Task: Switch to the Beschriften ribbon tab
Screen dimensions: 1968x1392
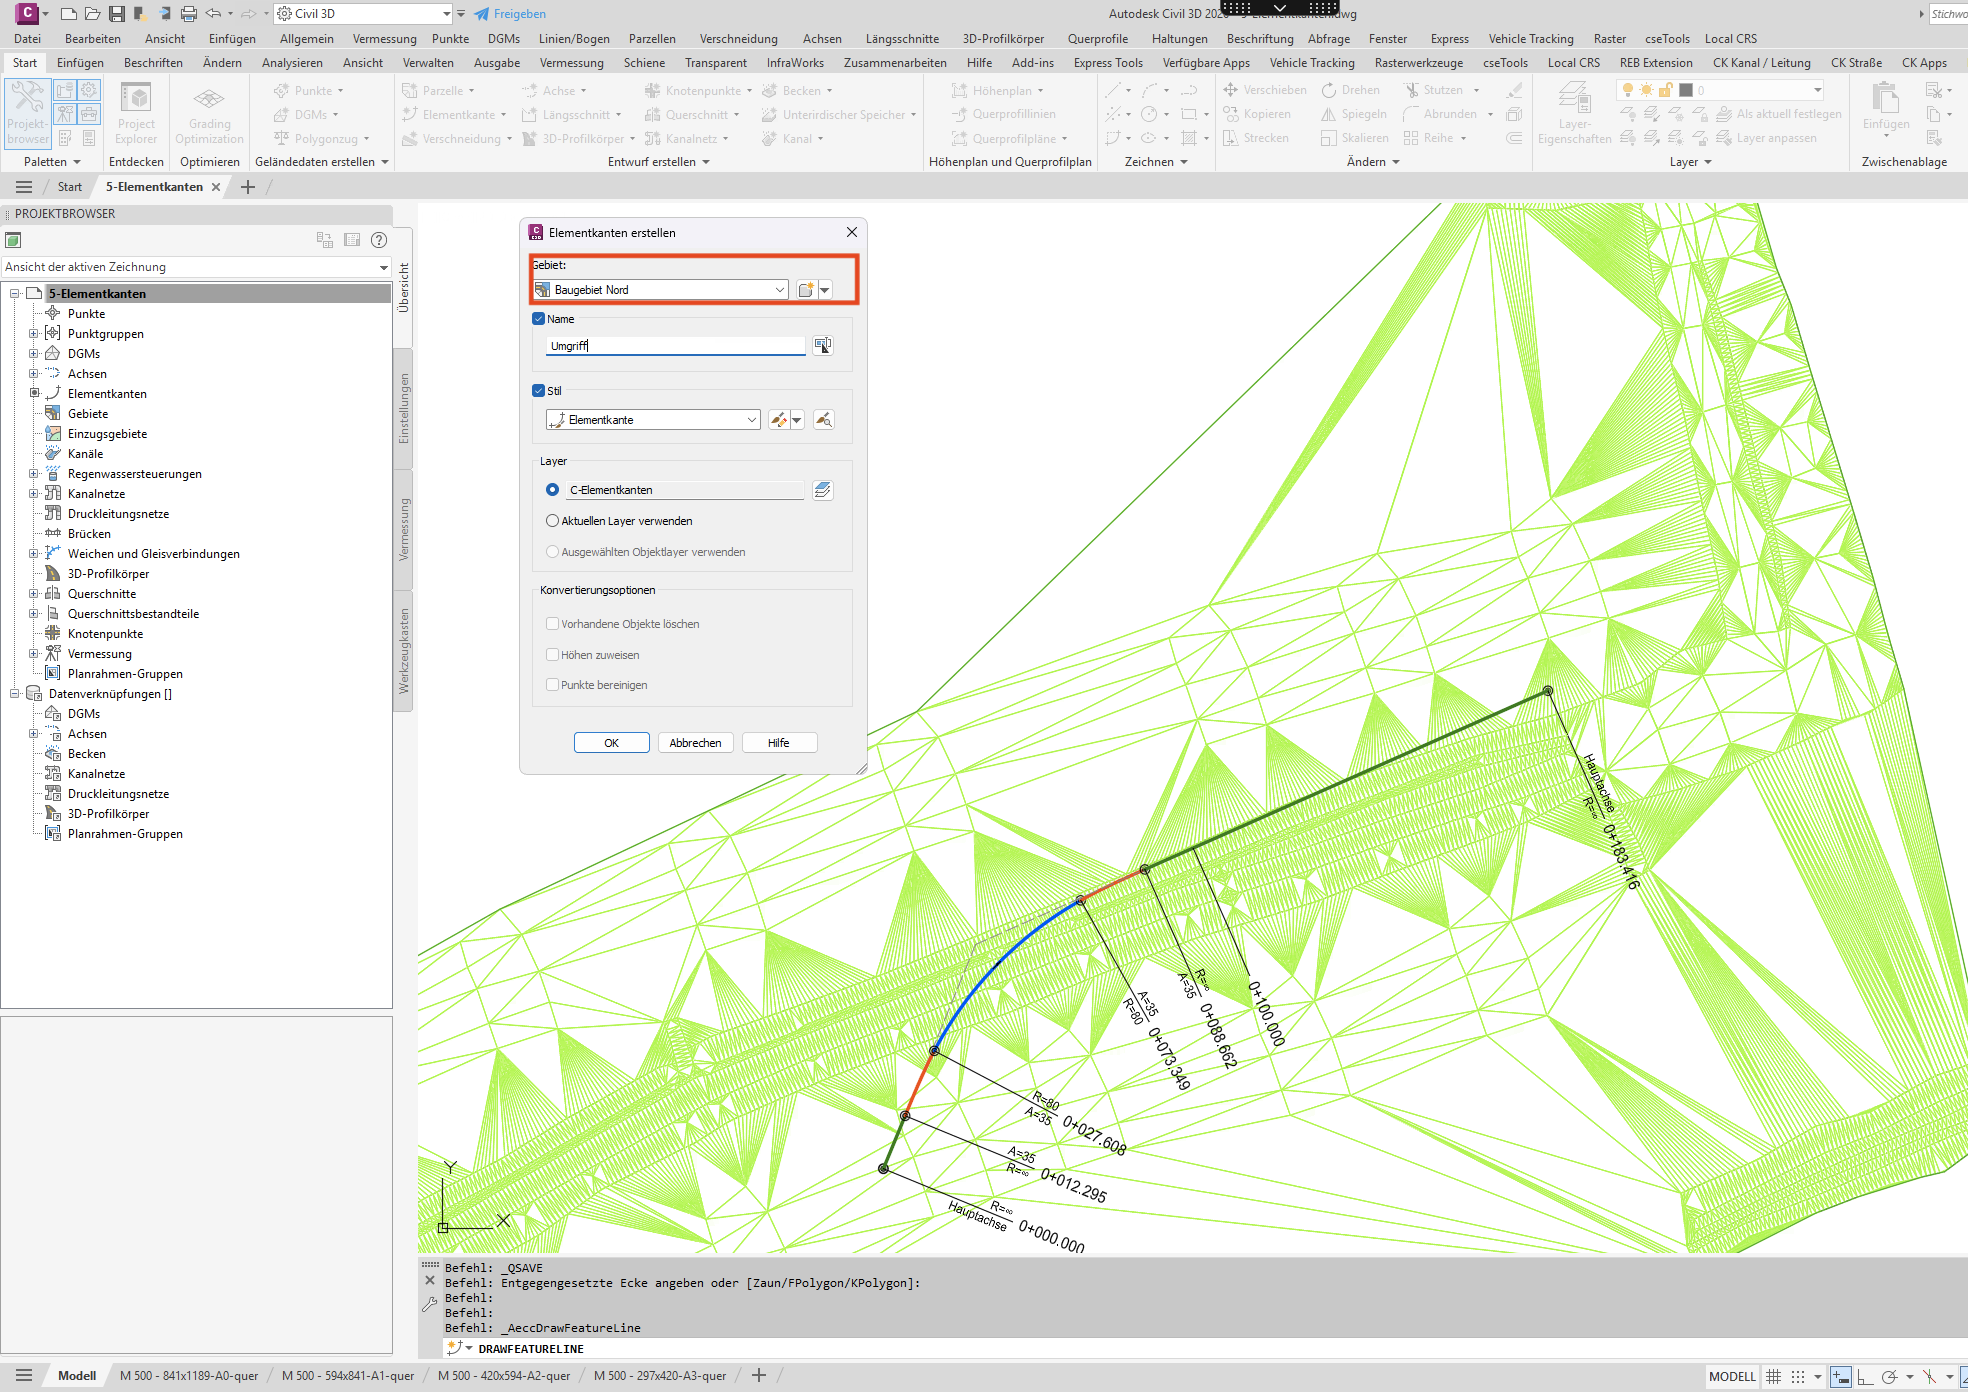Action: tap(153, 63)
